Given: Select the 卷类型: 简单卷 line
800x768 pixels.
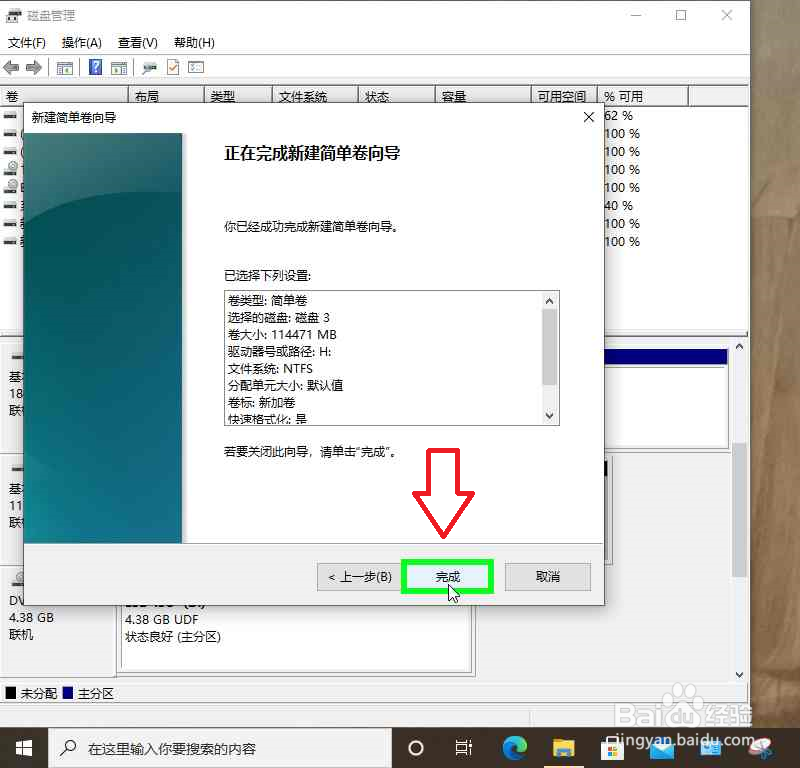Looking at the screenshot, I should [x=267, y=301].
